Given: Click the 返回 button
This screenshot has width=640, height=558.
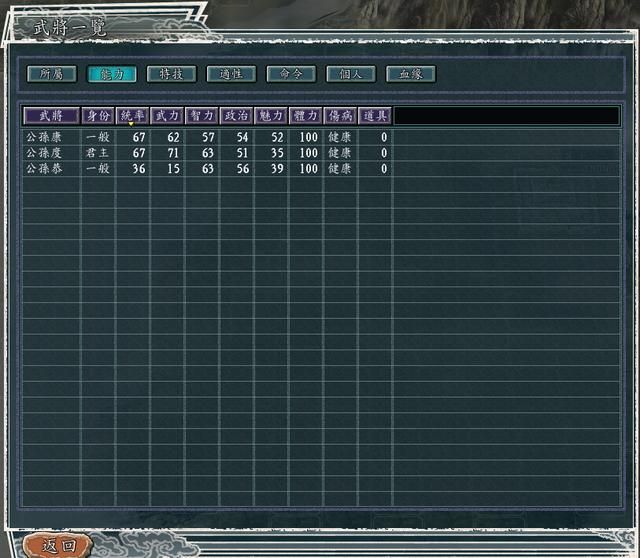Looking at the screenshot, I should [59, 545].
